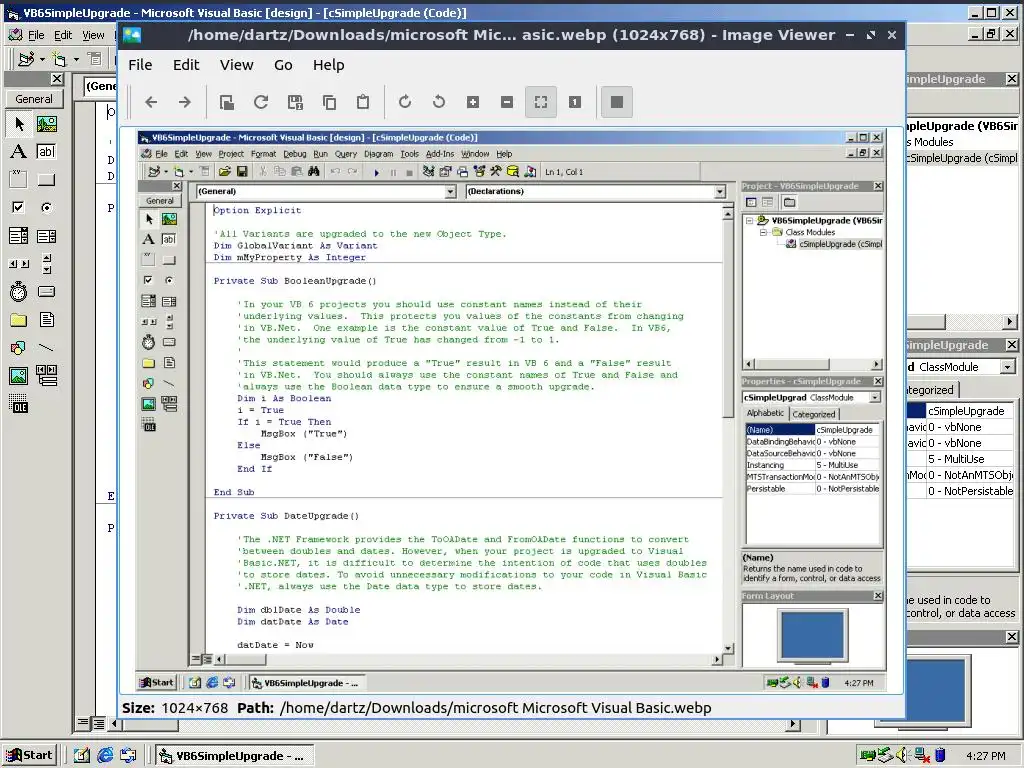
Task: Open the Project menu in pictured VB6 window
Action: pyautogui.click(x=231, y=154)
